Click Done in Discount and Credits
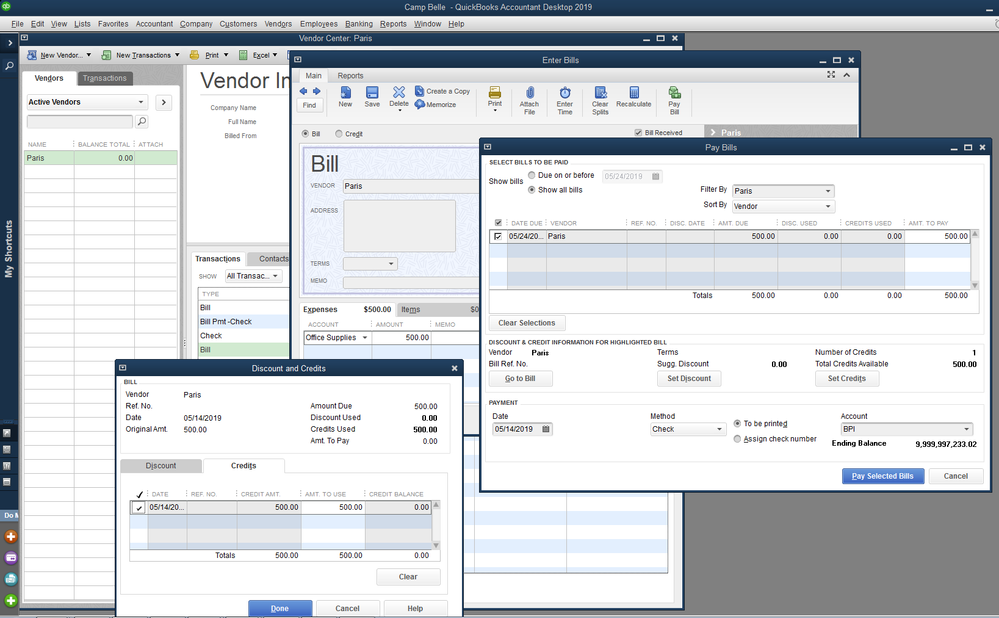 [x=280, y=608]
